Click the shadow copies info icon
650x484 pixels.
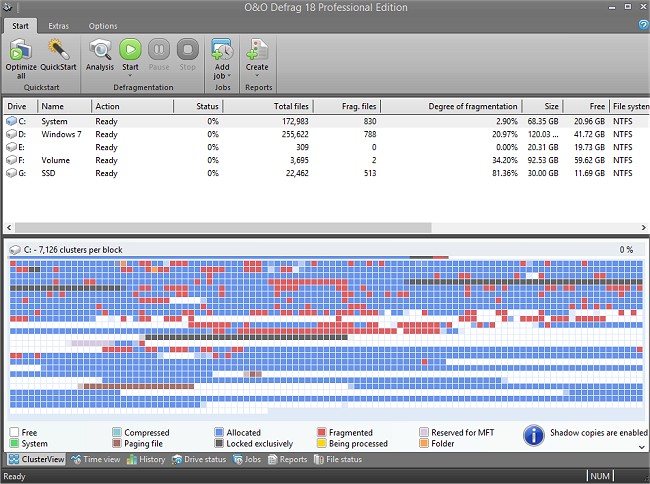point(534,436)
